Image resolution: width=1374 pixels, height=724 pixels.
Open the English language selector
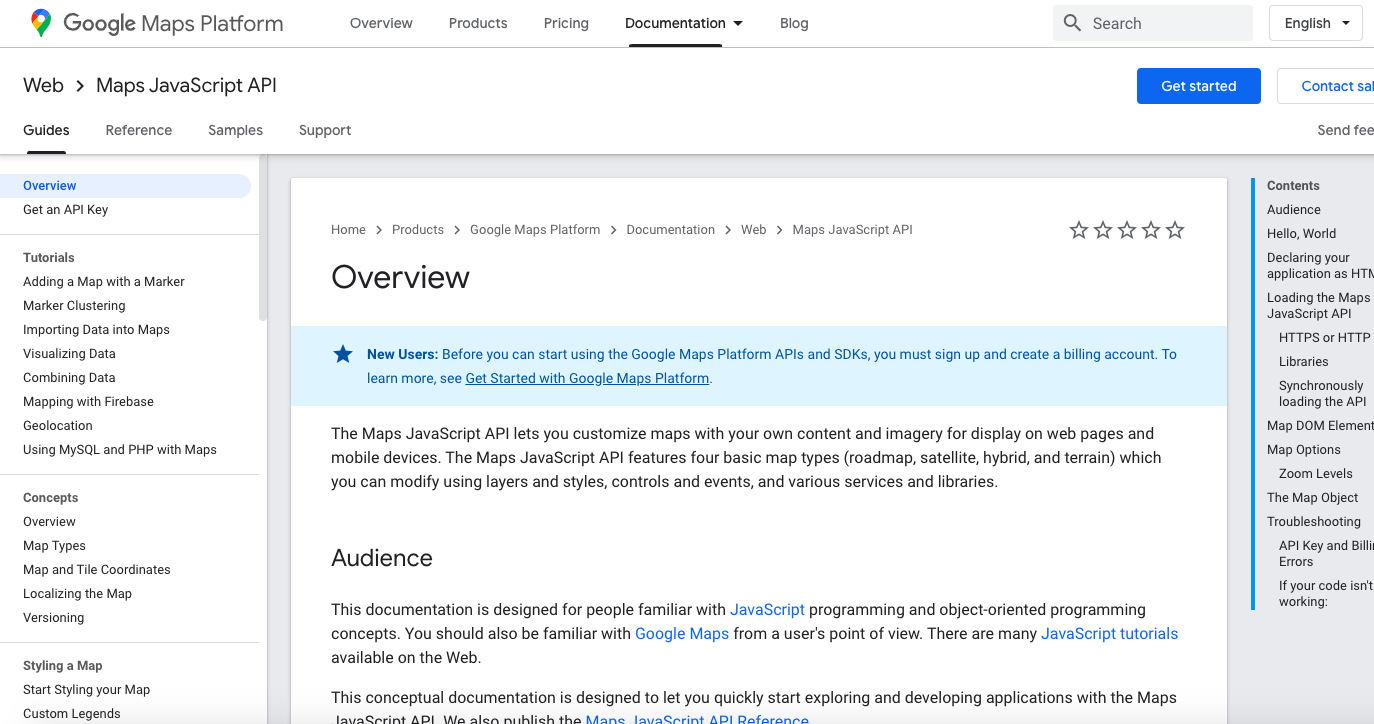1315,23
